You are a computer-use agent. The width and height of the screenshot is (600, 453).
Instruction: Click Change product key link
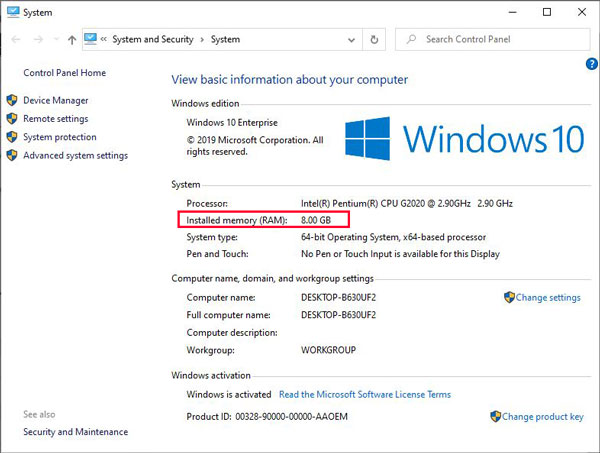[x=543, y=417]
